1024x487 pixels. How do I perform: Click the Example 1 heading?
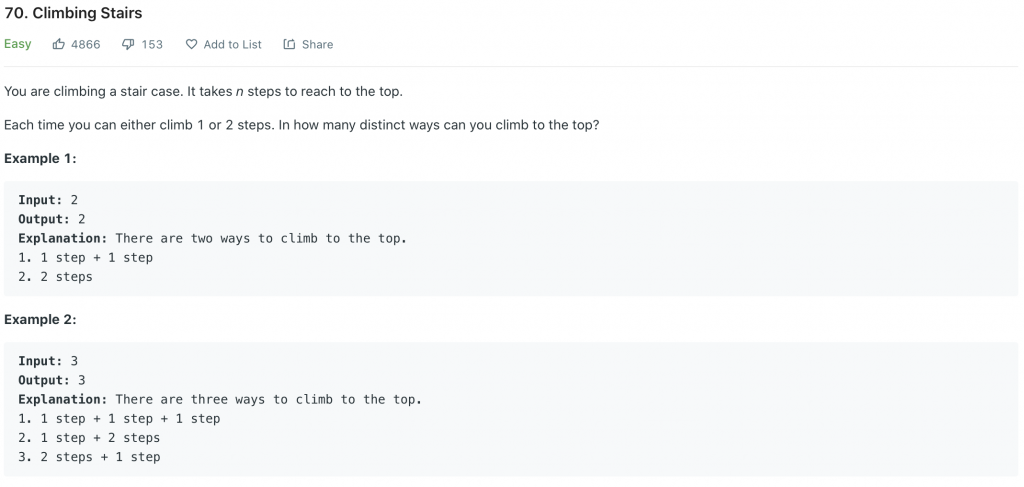(x=40, y=159)
